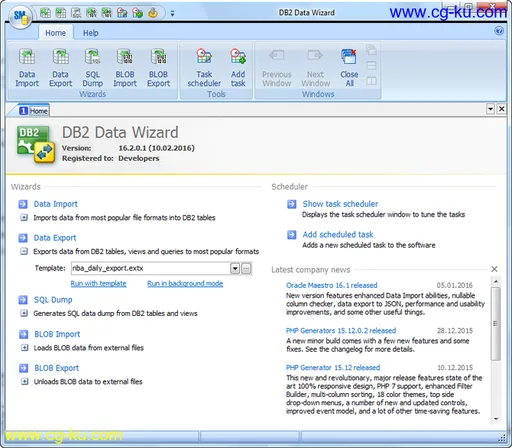Image resolution: width=512 pixels, height=448 pixels.
Task: Click the version text 16.2.0.1 (10.02.2016)
Action: 156,148
